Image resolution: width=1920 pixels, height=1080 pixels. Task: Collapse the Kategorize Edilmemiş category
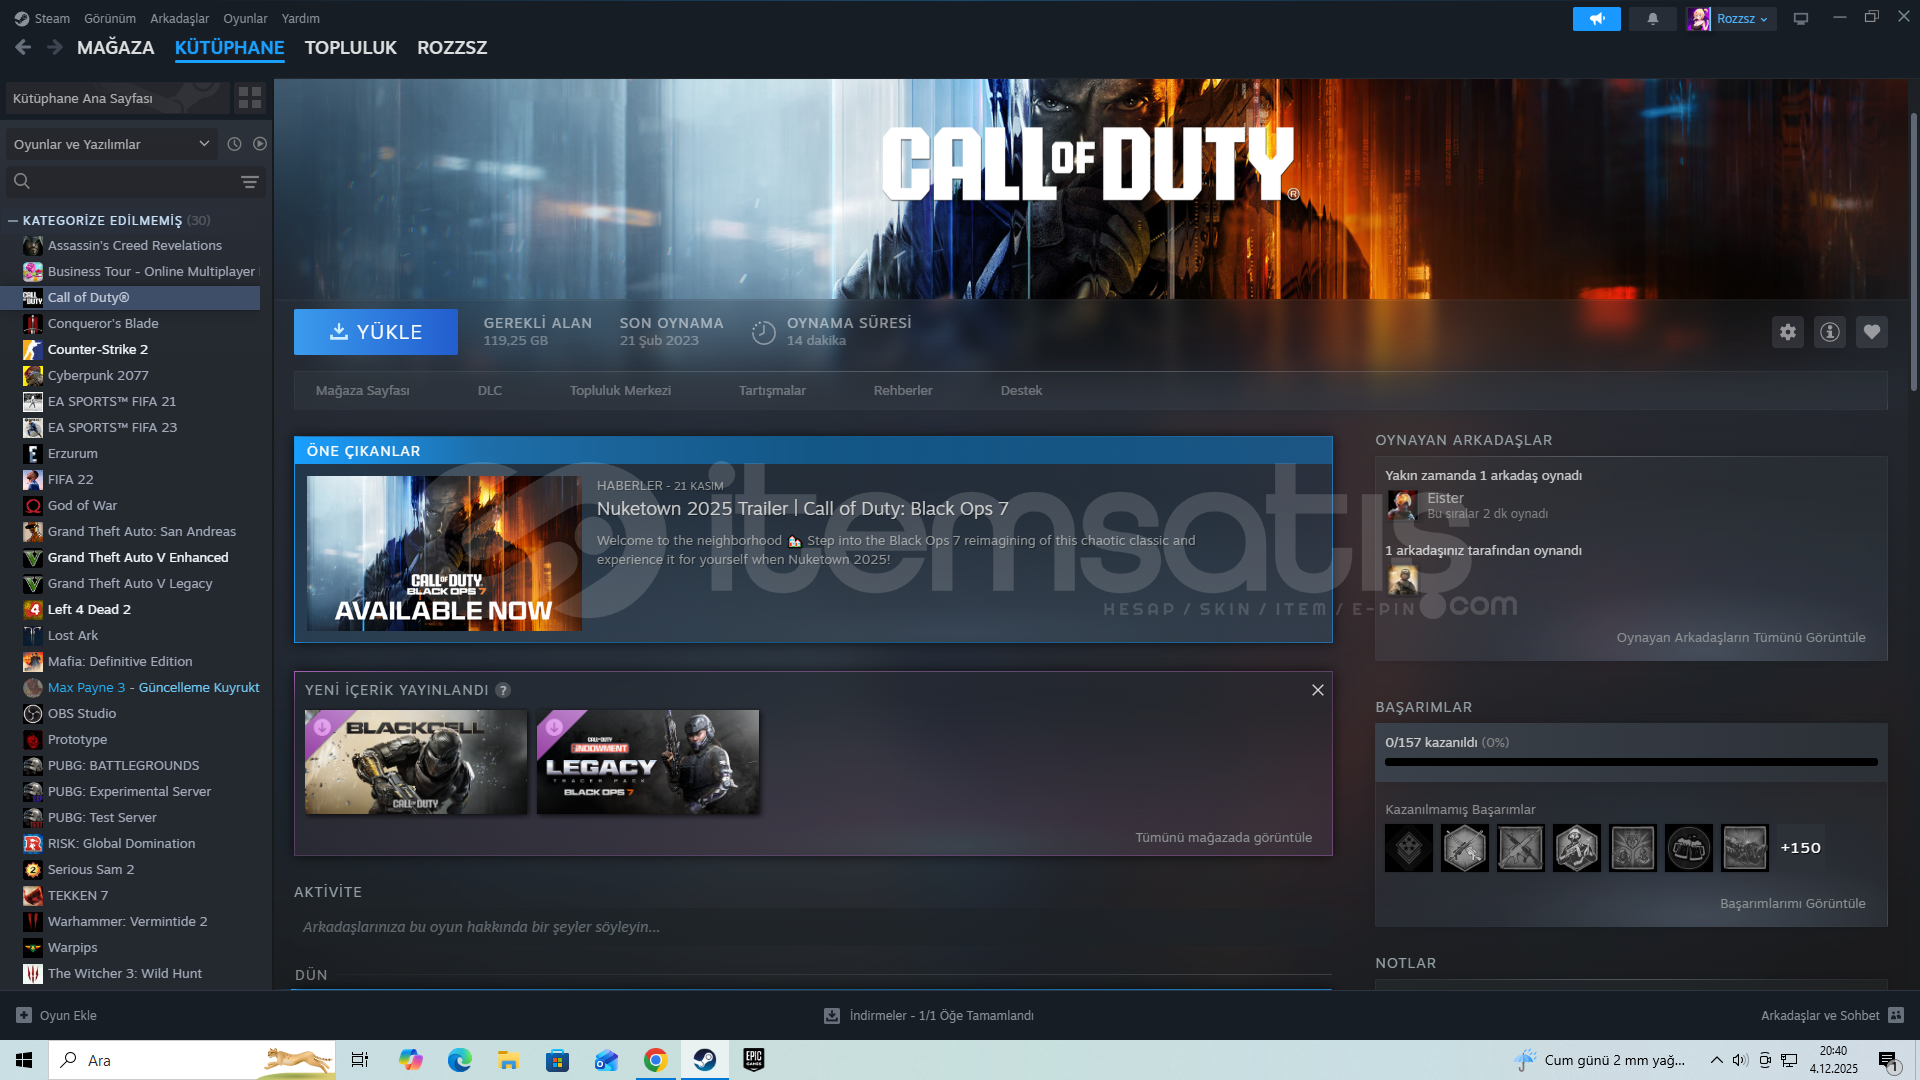pyautogui.click(x=13, y=221)
